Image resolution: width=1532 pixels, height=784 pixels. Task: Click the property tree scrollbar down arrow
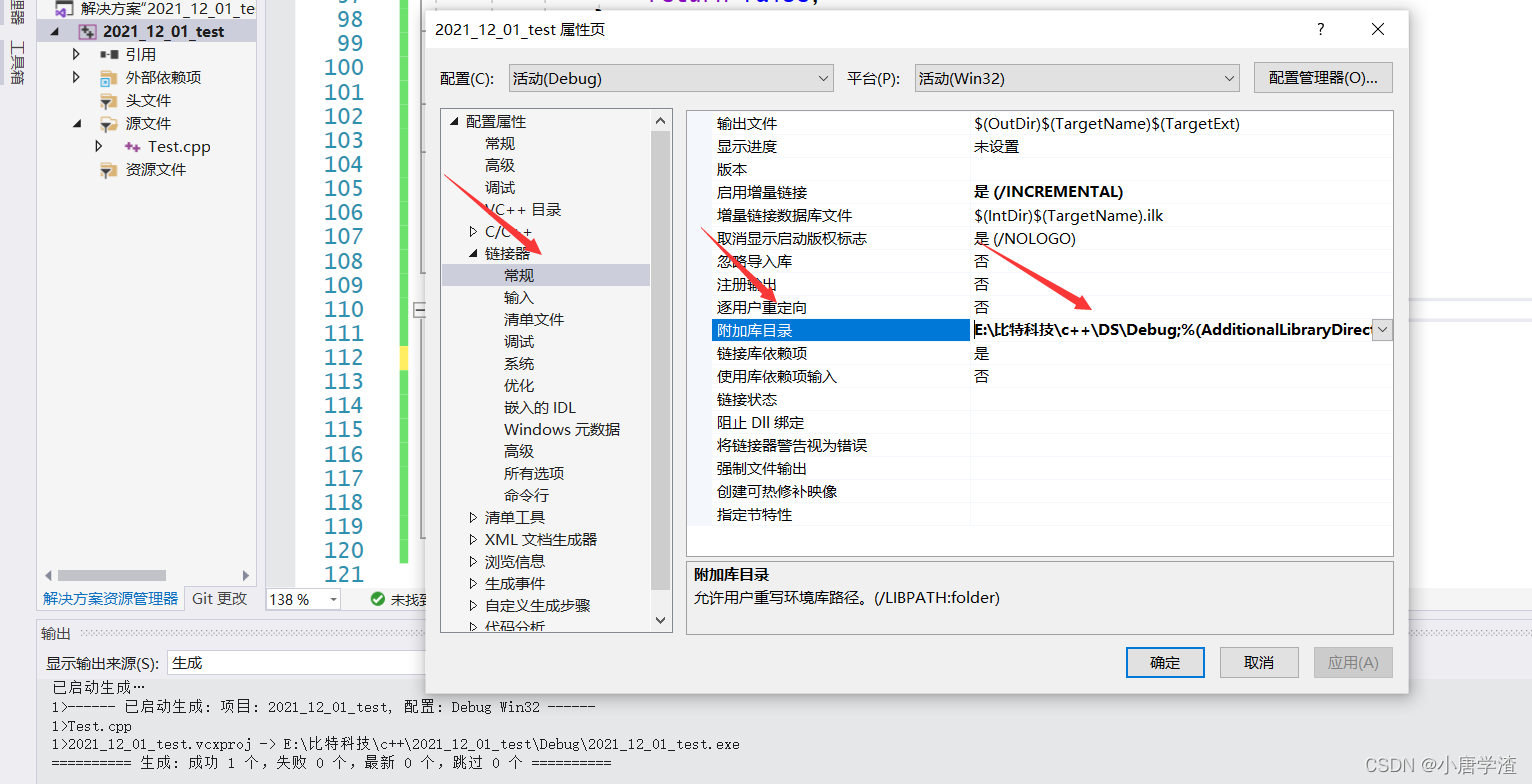click(660, 620)
